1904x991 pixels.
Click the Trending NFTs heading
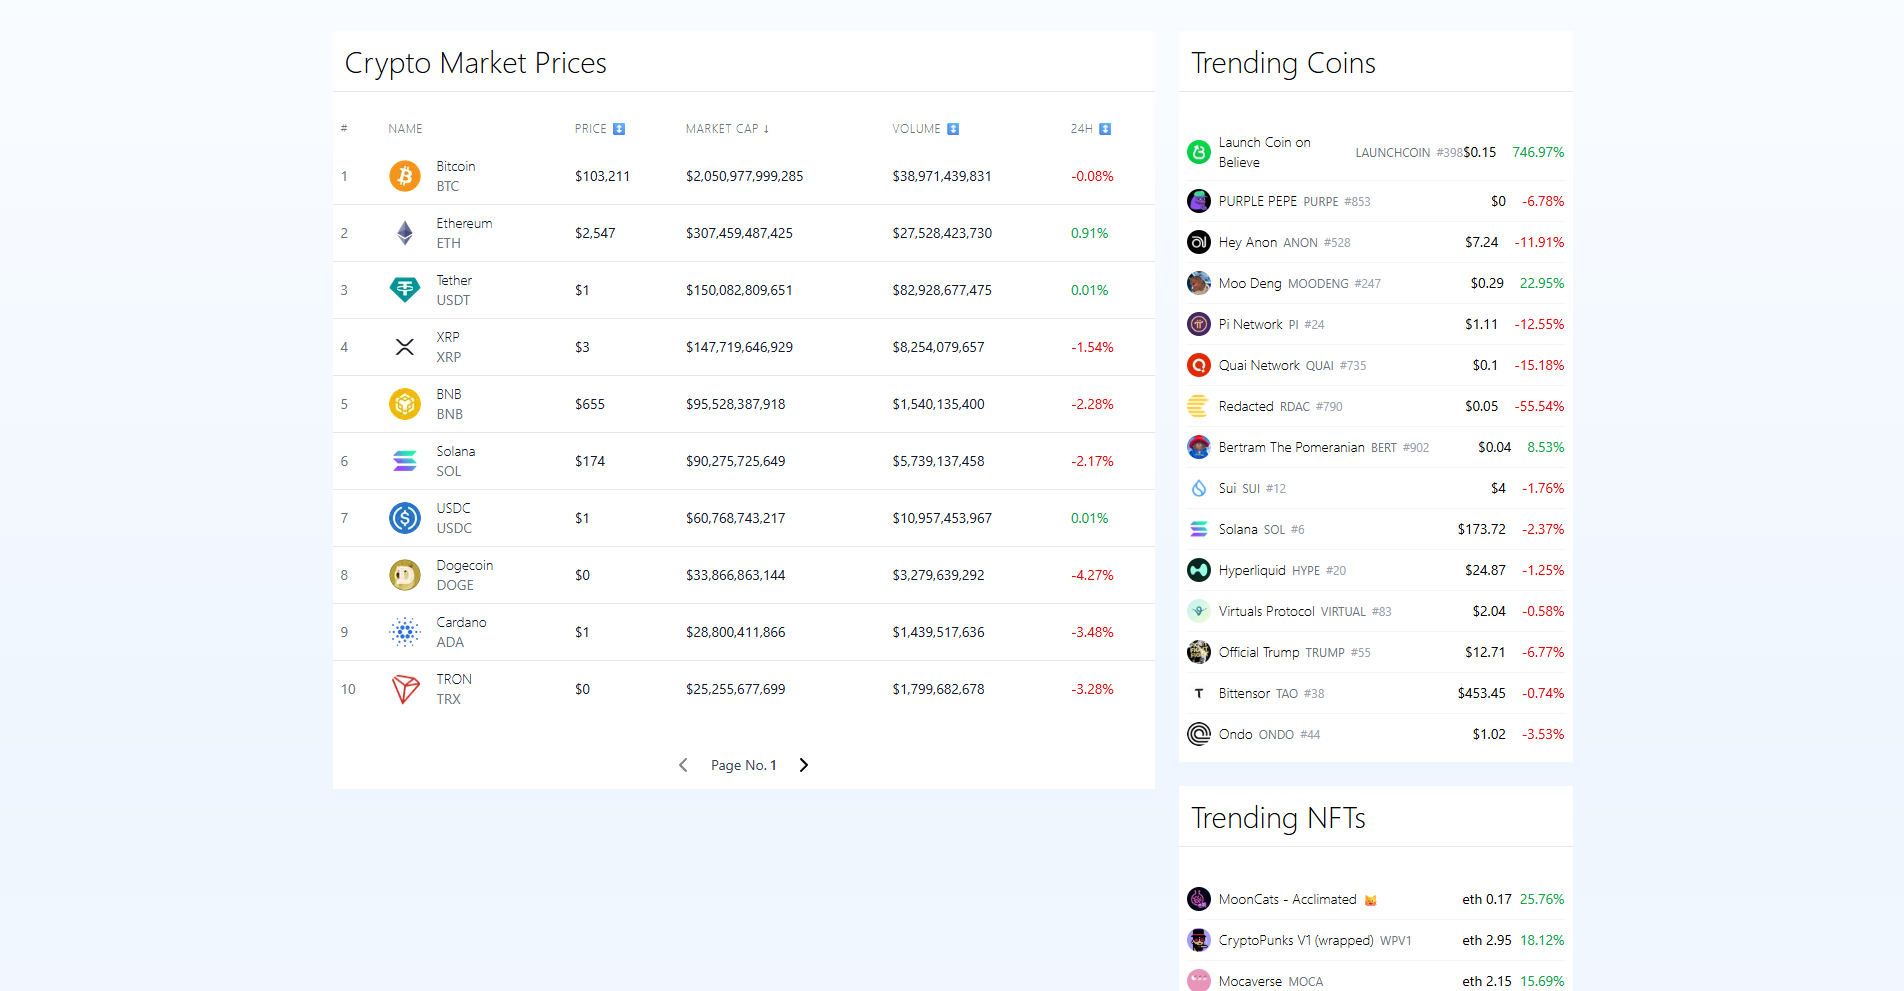point(1278,817)
